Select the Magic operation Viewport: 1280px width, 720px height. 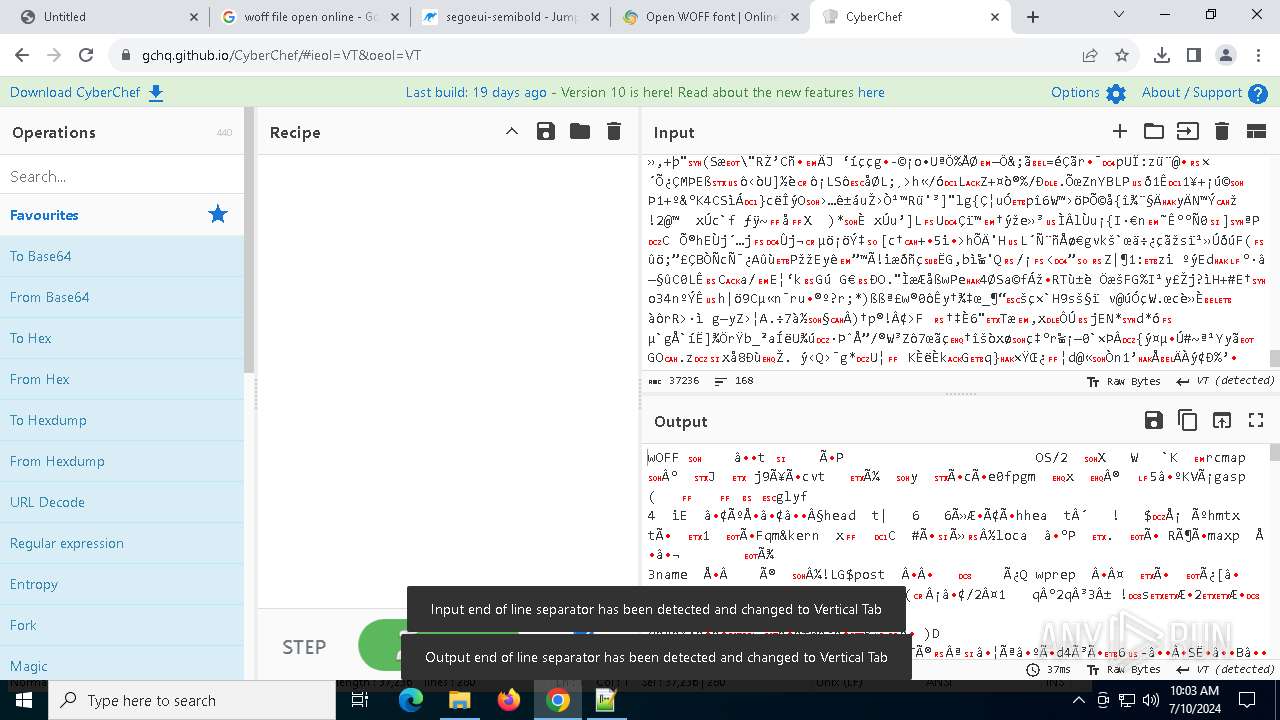[x=121, y=666]
